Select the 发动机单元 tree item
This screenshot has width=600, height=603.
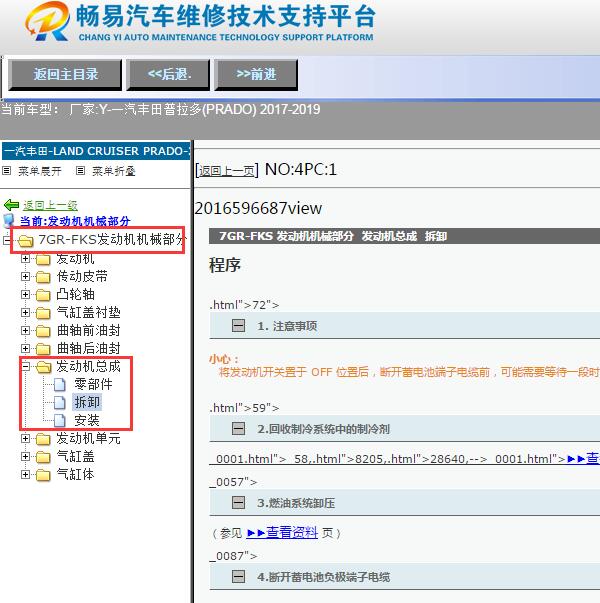pyautogui.click(x=88, y=438)
